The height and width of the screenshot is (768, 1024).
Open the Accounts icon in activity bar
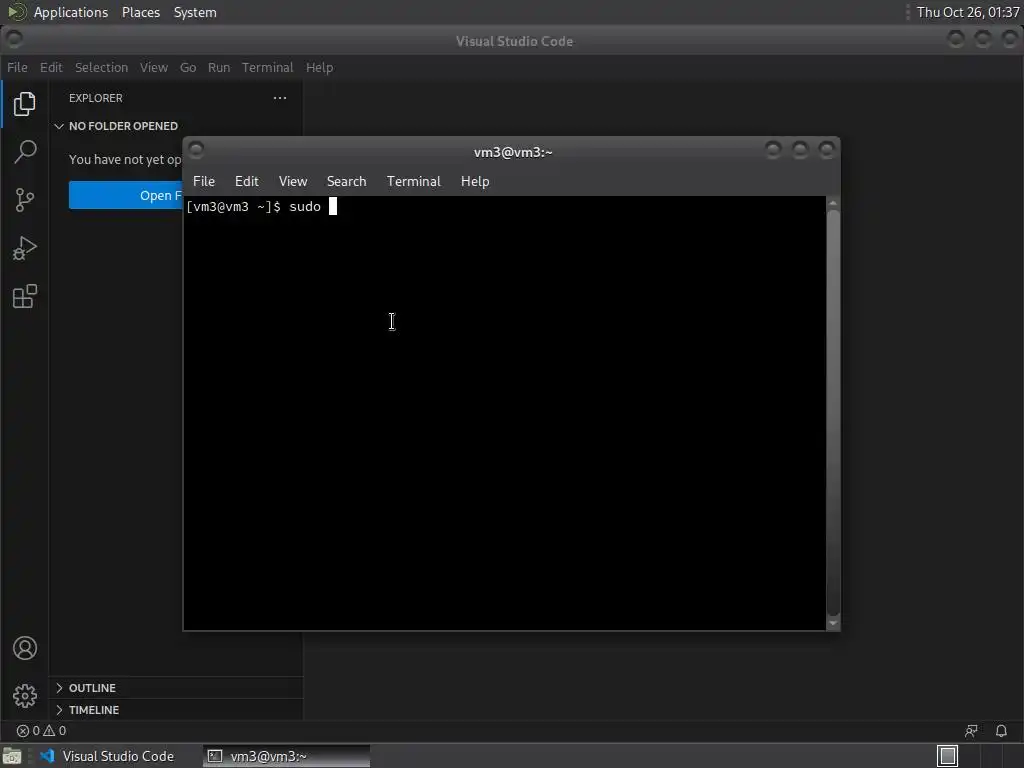[x=25, y=648]
